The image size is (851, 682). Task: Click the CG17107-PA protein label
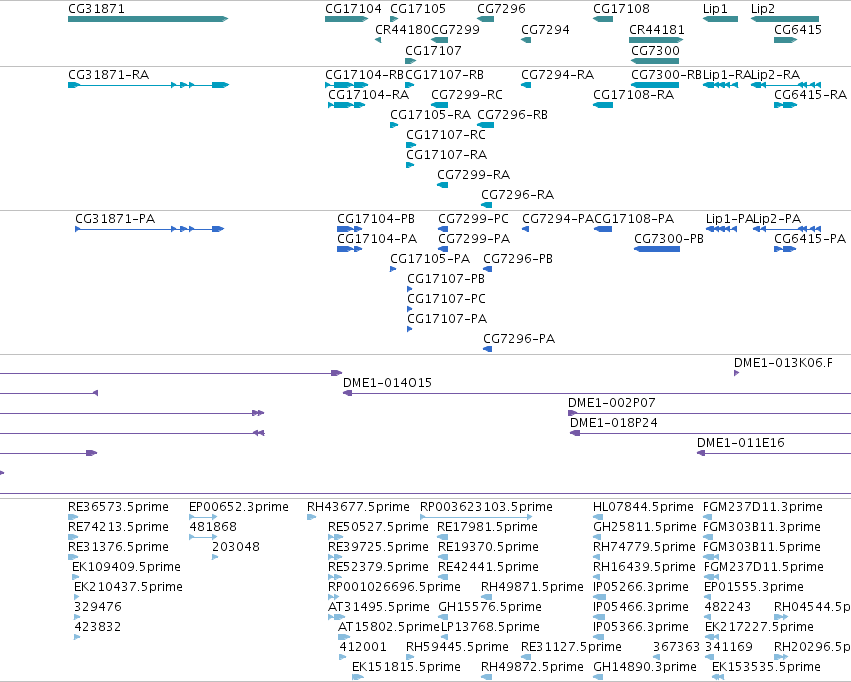click(447, 318)
